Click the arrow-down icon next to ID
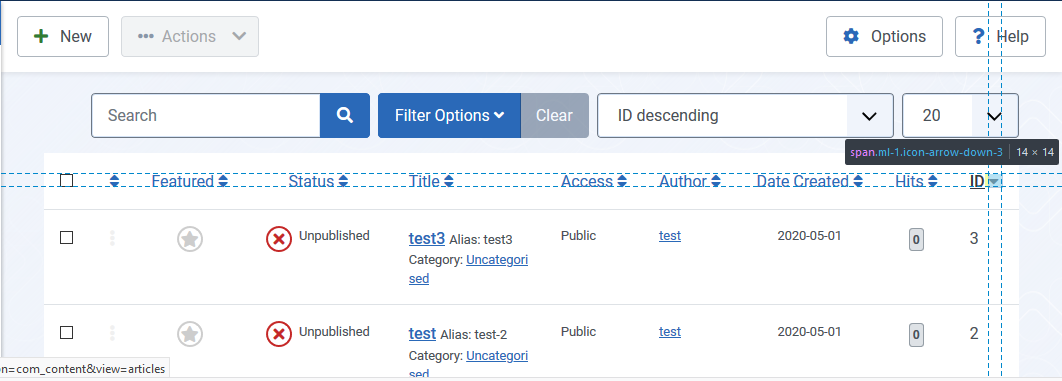Image resolution: width=1062 pixels, height=381 pixels. [994, 181]
